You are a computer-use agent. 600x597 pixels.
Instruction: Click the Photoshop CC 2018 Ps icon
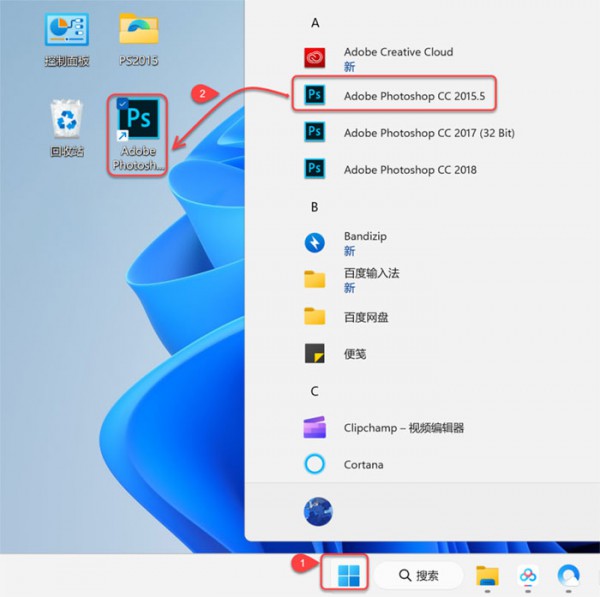coord(315,169)
